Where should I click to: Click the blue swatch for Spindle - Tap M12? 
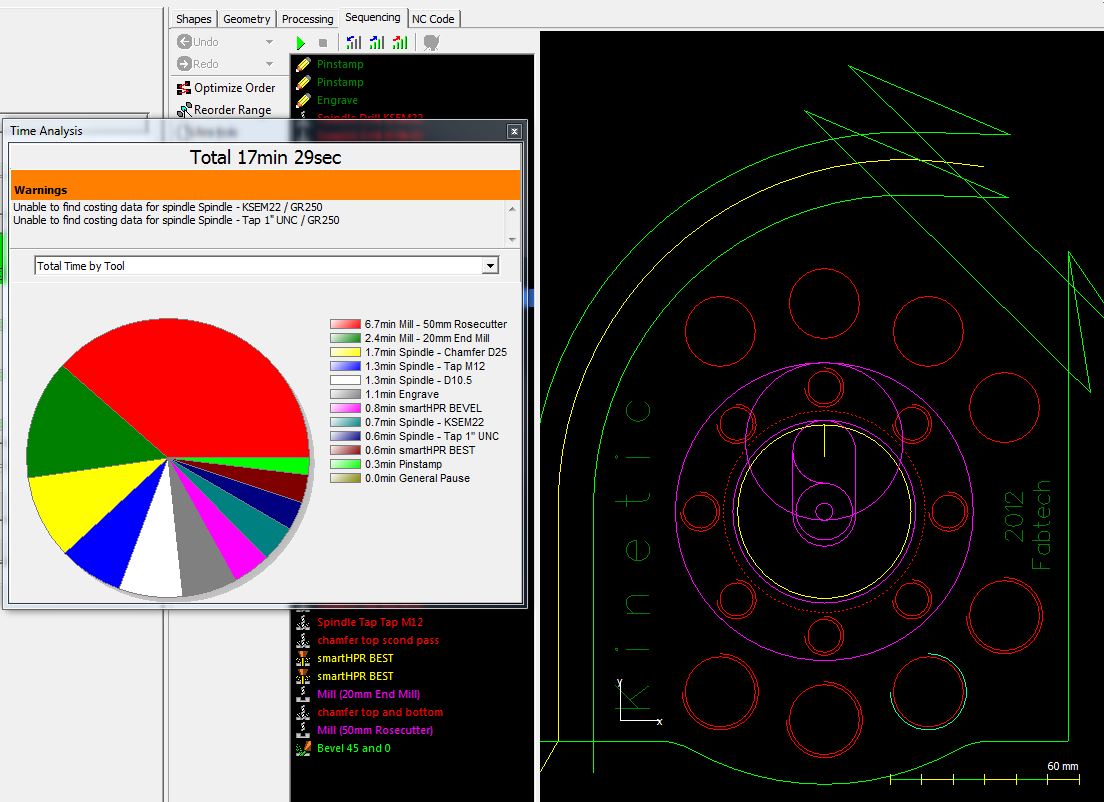(x=345, y=366)
